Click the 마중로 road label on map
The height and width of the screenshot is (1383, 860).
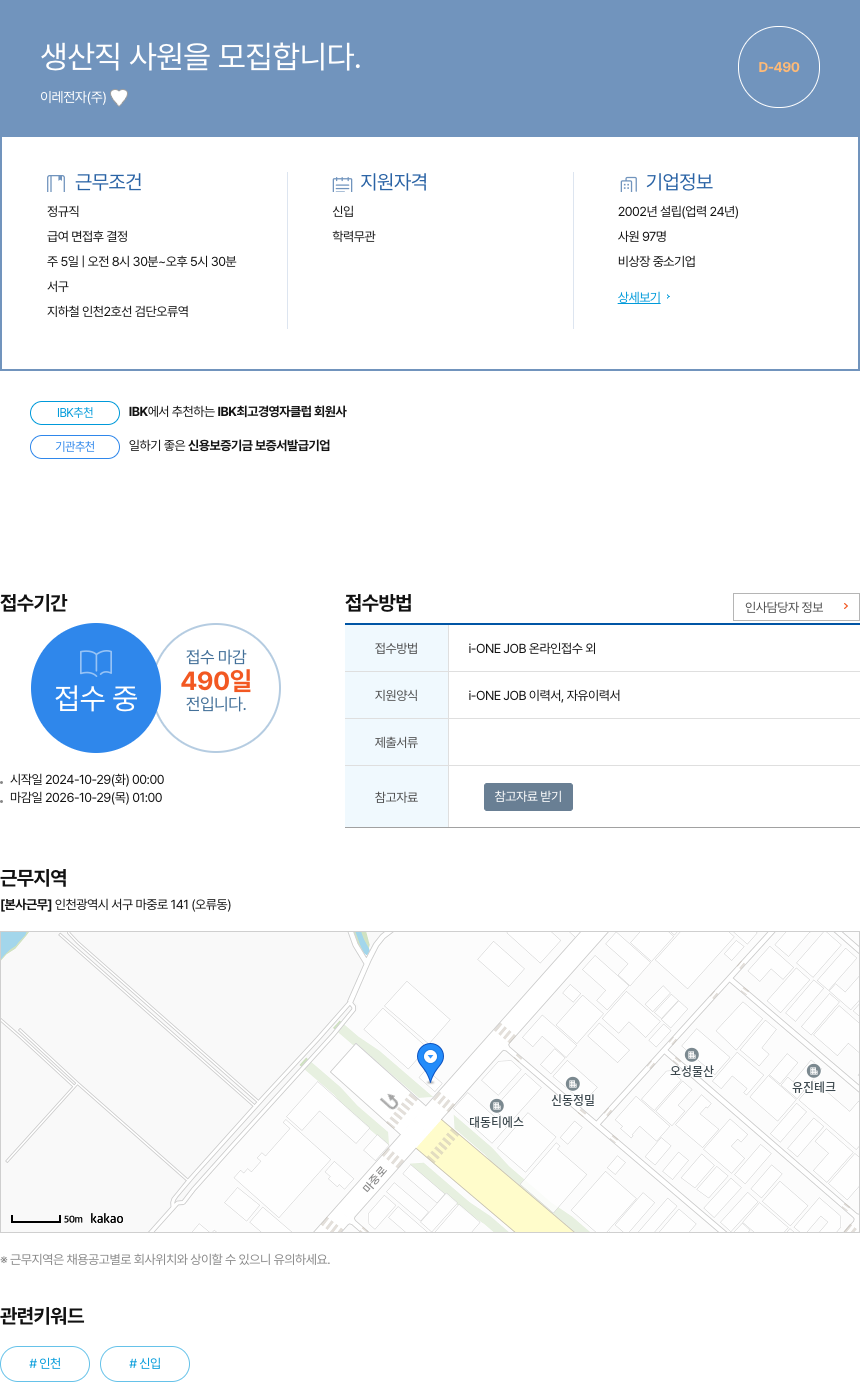(x=374, y=1180)
